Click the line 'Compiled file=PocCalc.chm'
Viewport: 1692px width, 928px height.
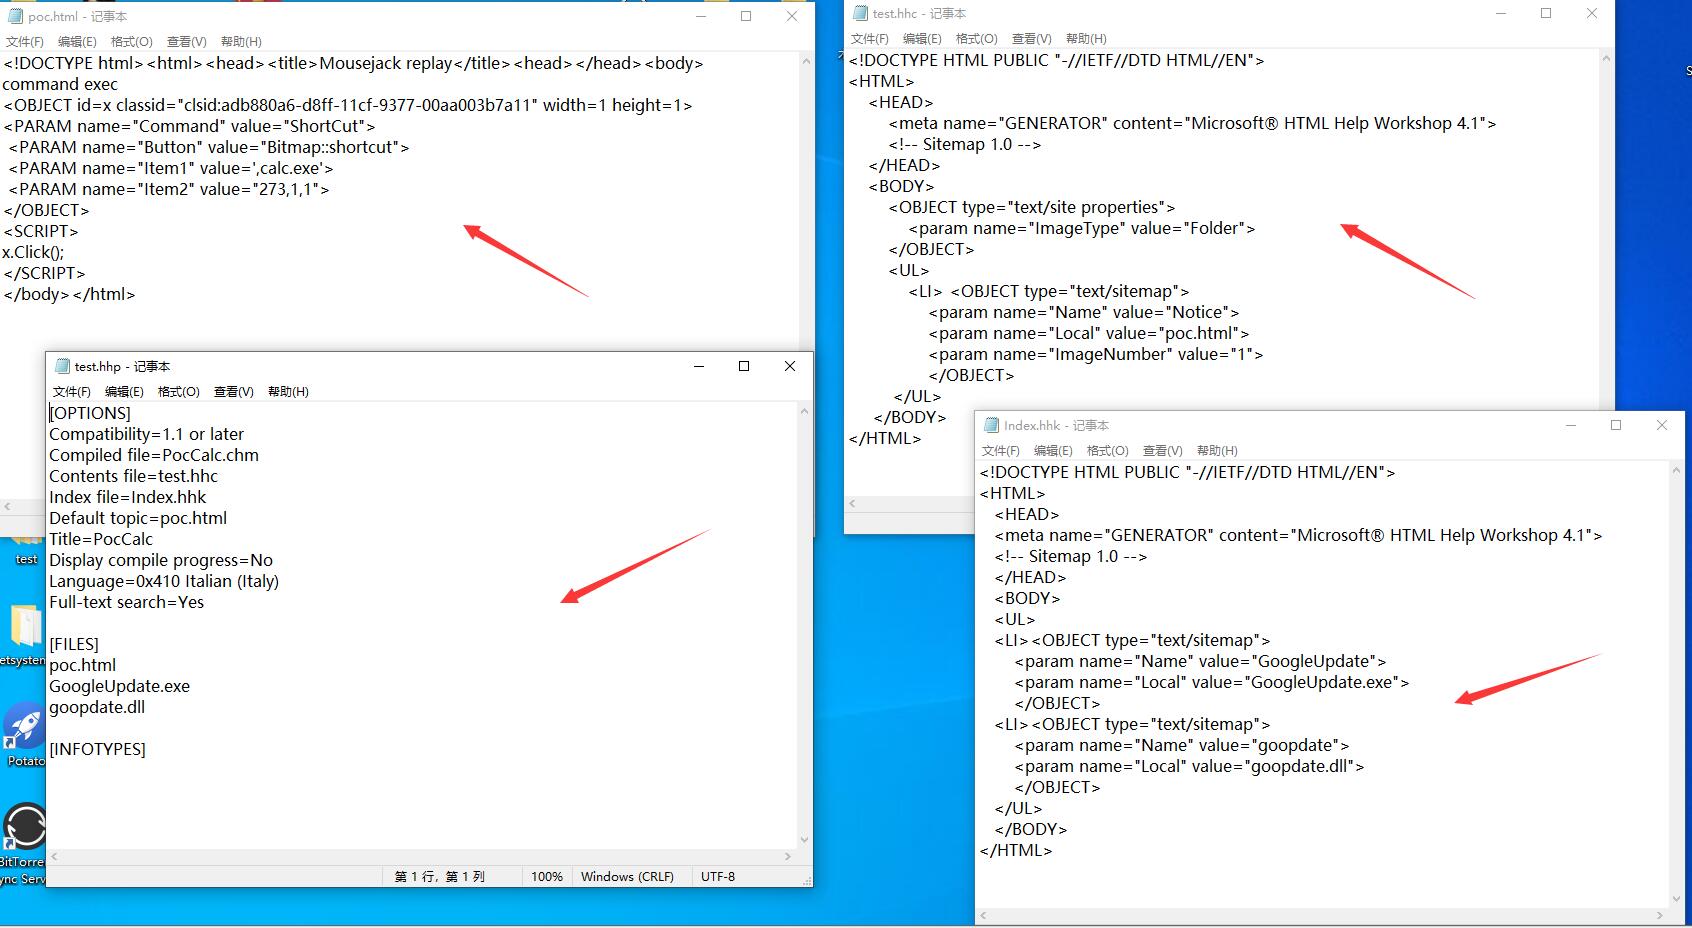coord(154,455)
